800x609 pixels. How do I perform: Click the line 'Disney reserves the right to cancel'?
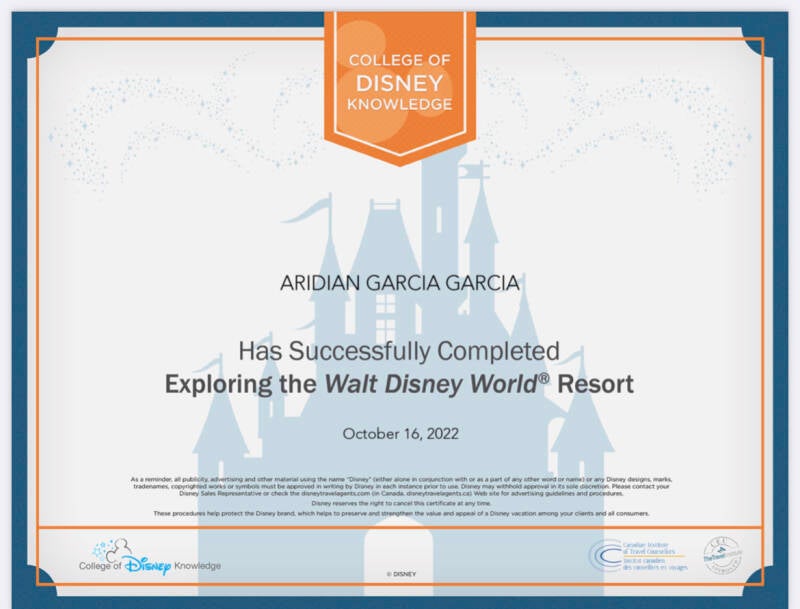pos(401,503)
